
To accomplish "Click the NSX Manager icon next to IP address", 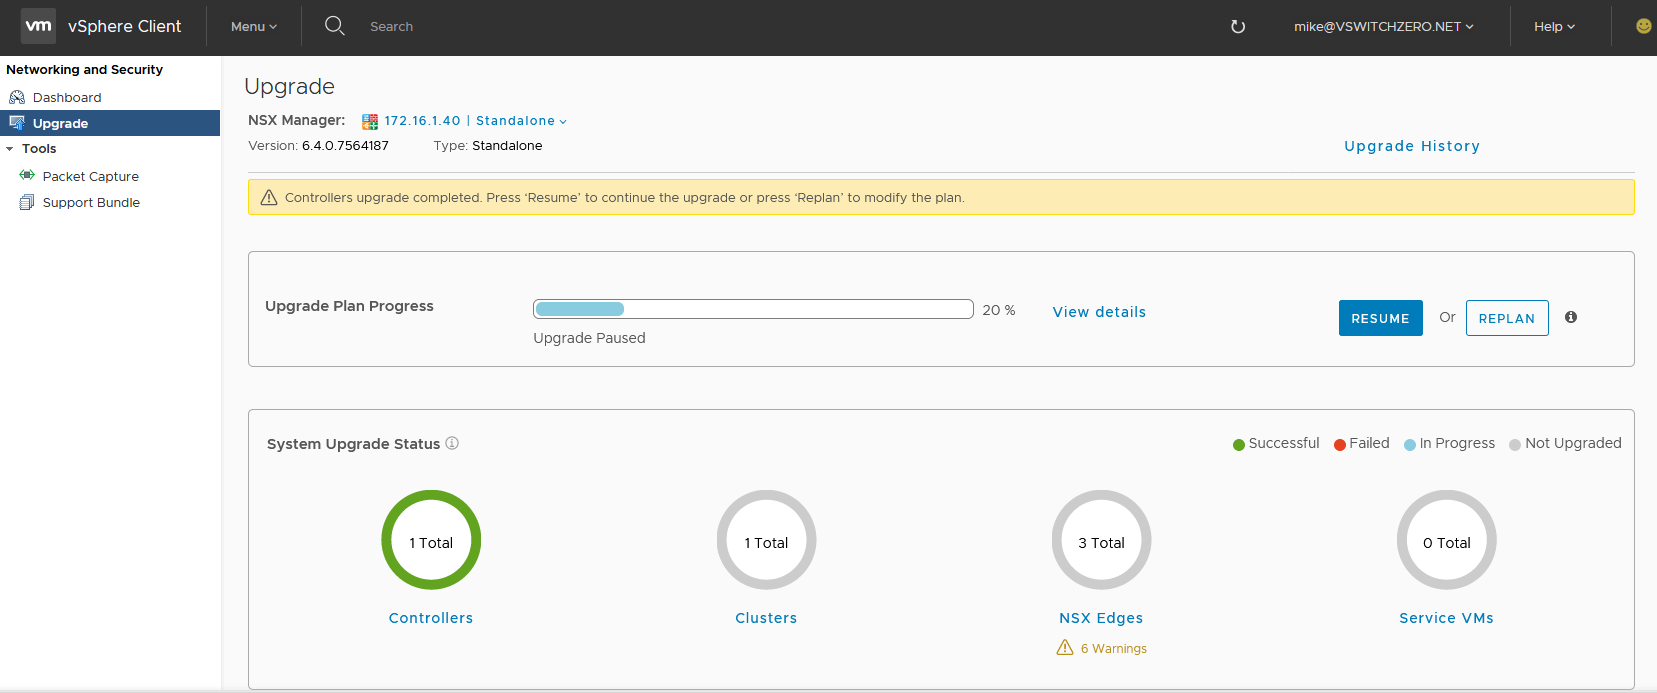I will pos(370,121).
